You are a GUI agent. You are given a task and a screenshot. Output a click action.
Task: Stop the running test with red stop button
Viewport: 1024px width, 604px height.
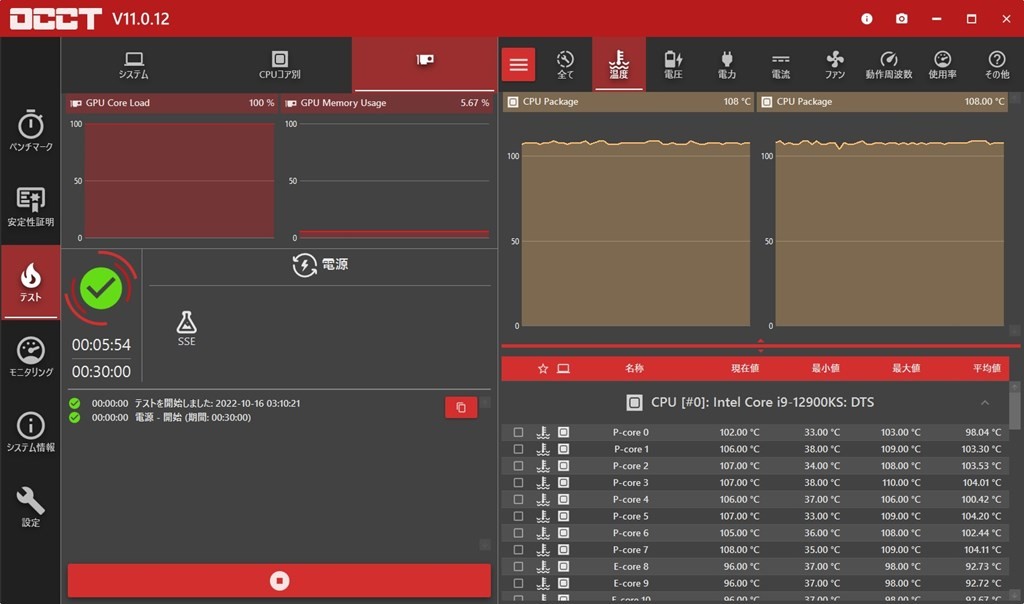tap(279, 580)
